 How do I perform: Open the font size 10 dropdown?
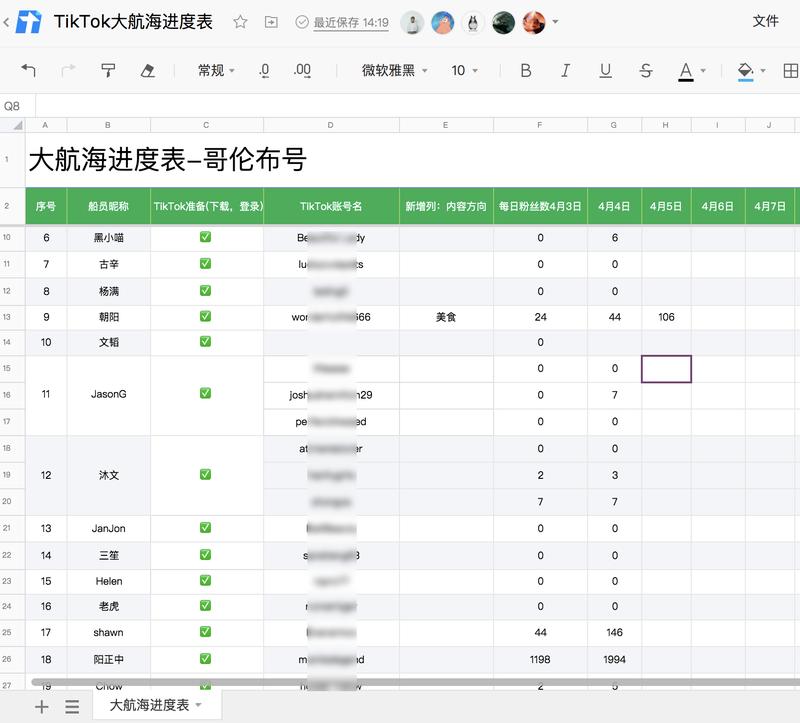[x=464, y=70]
